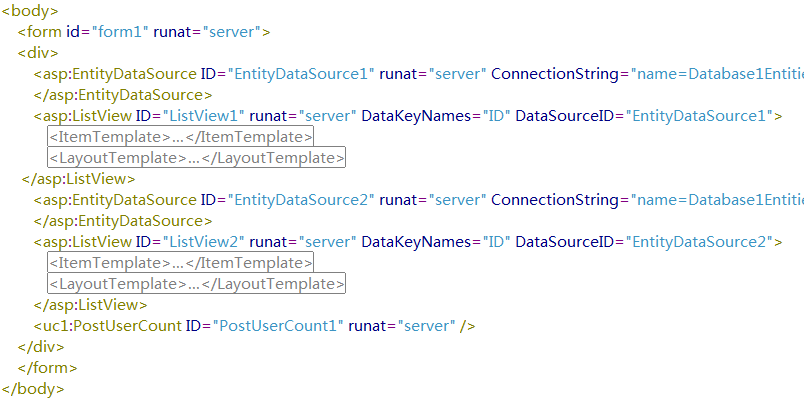Screen dimensions: 804x400
Task: Click the form1 id value
Action: tap(120, 32)
